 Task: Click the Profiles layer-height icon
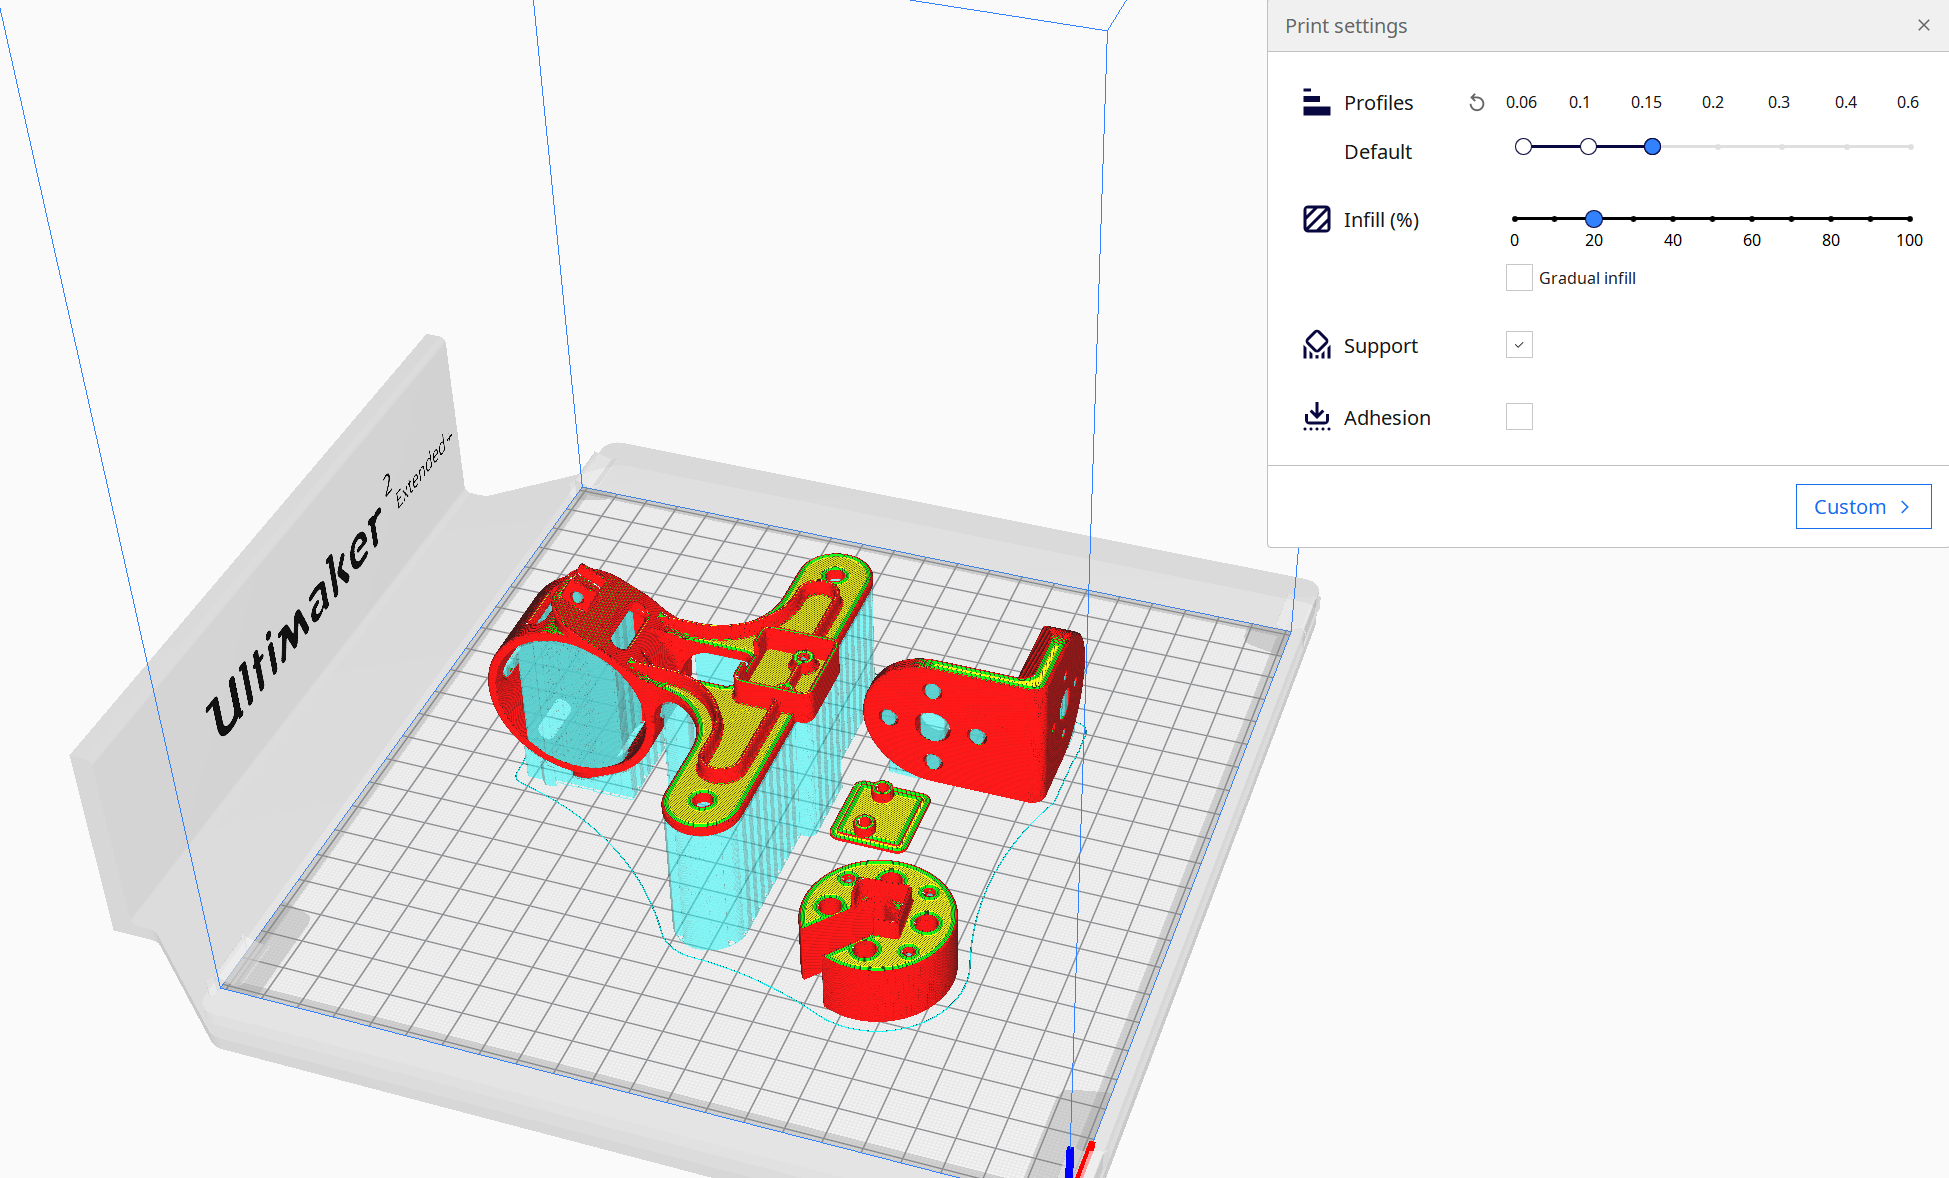1316,102
